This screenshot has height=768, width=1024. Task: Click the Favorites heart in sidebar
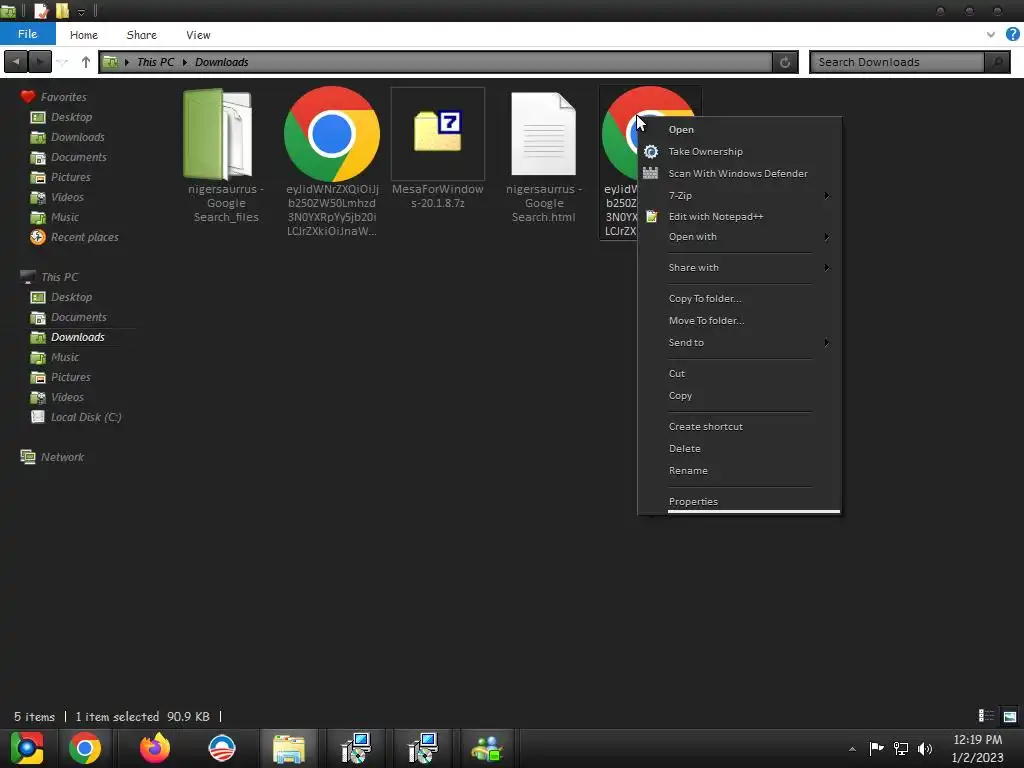[x=27, y=97]
